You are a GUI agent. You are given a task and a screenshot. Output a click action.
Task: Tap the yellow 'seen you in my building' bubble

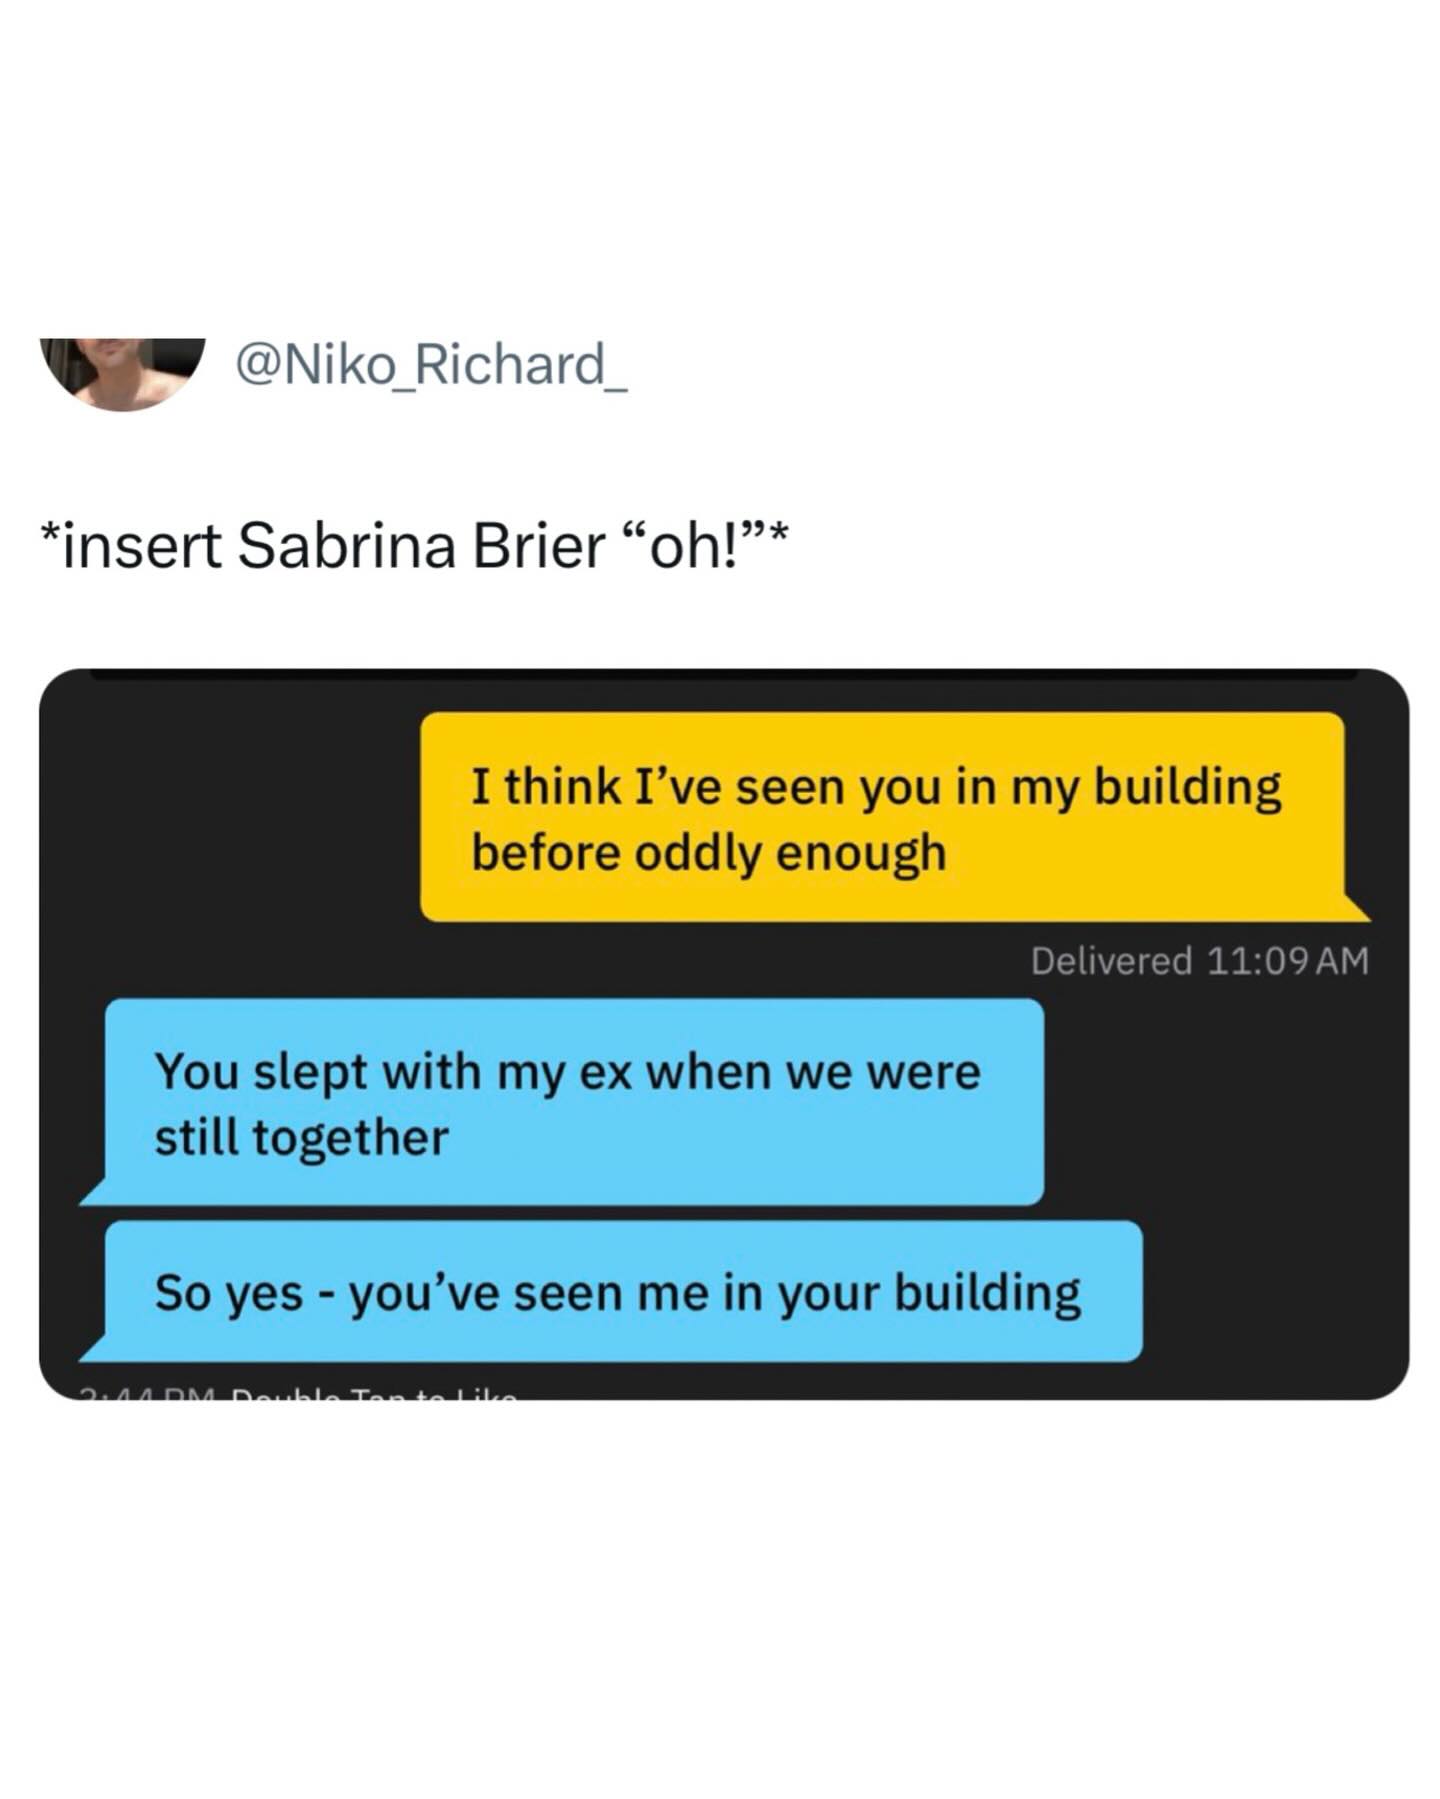tap(883, 816)
